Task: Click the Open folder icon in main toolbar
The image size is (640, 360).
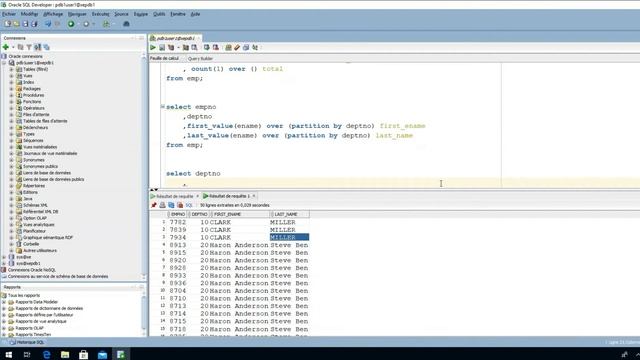Action: 16,24
